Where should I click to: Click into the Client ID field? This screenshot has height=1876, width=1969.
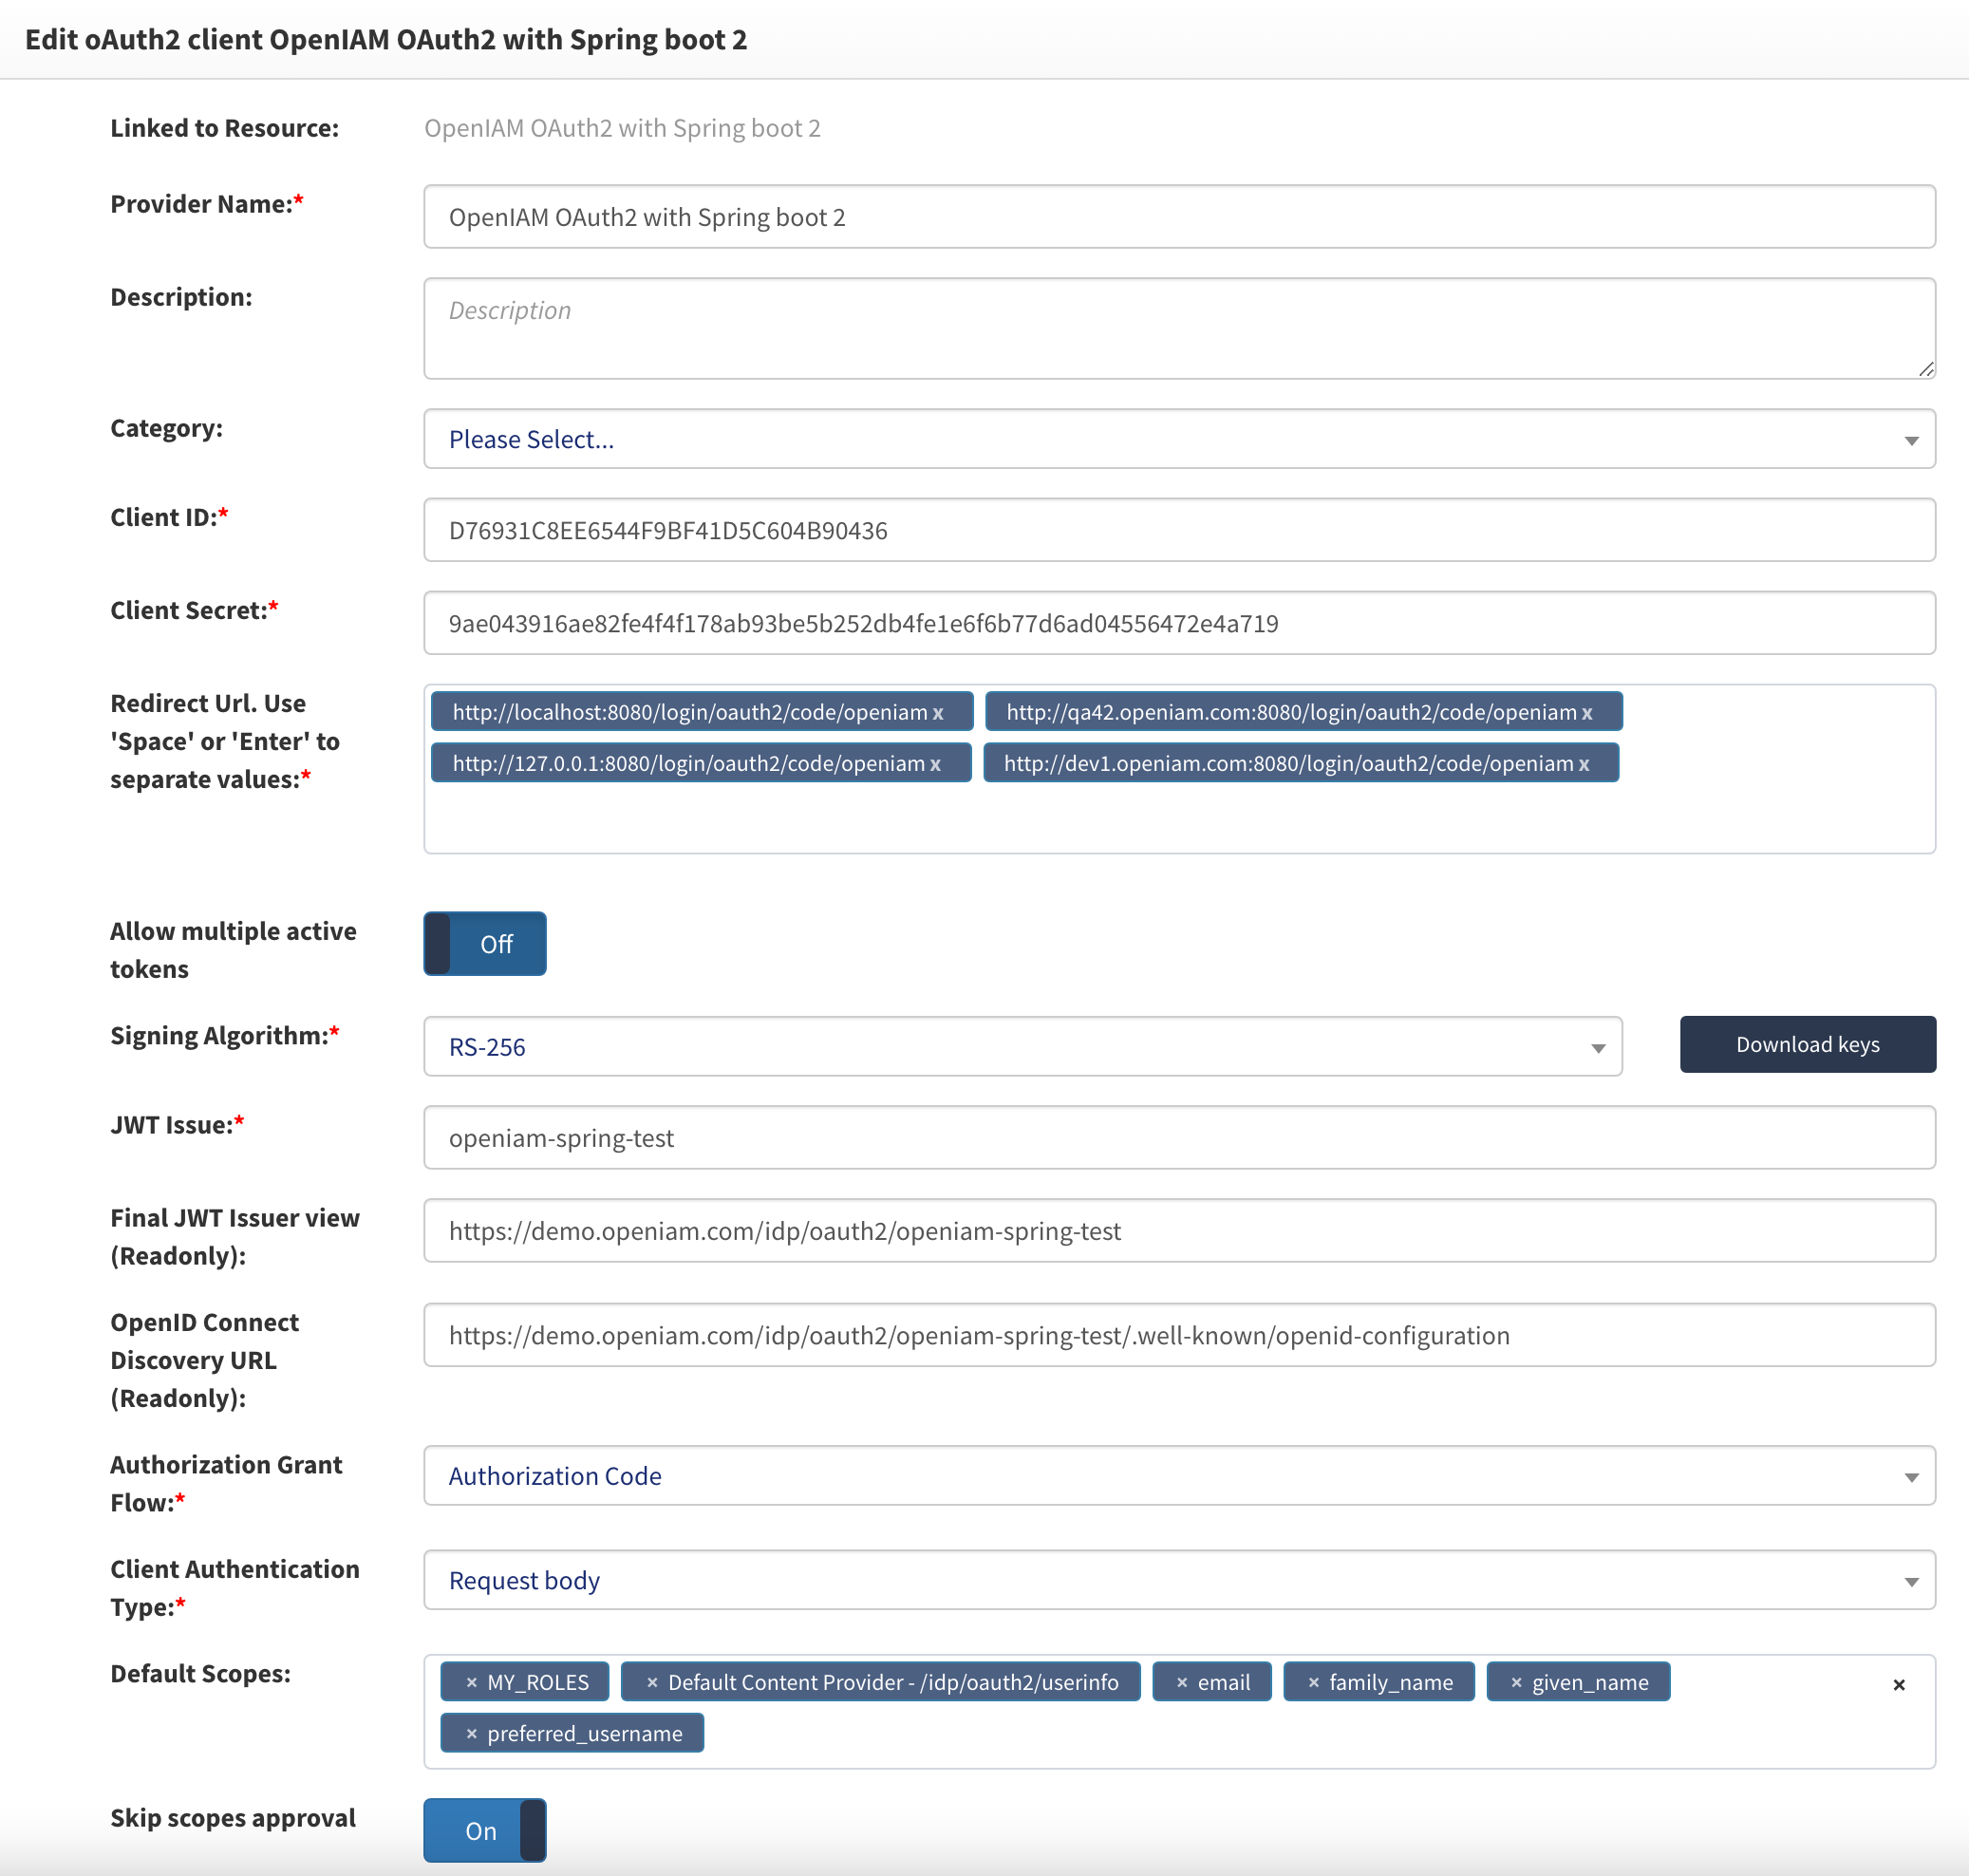[x=1179, y=530]
